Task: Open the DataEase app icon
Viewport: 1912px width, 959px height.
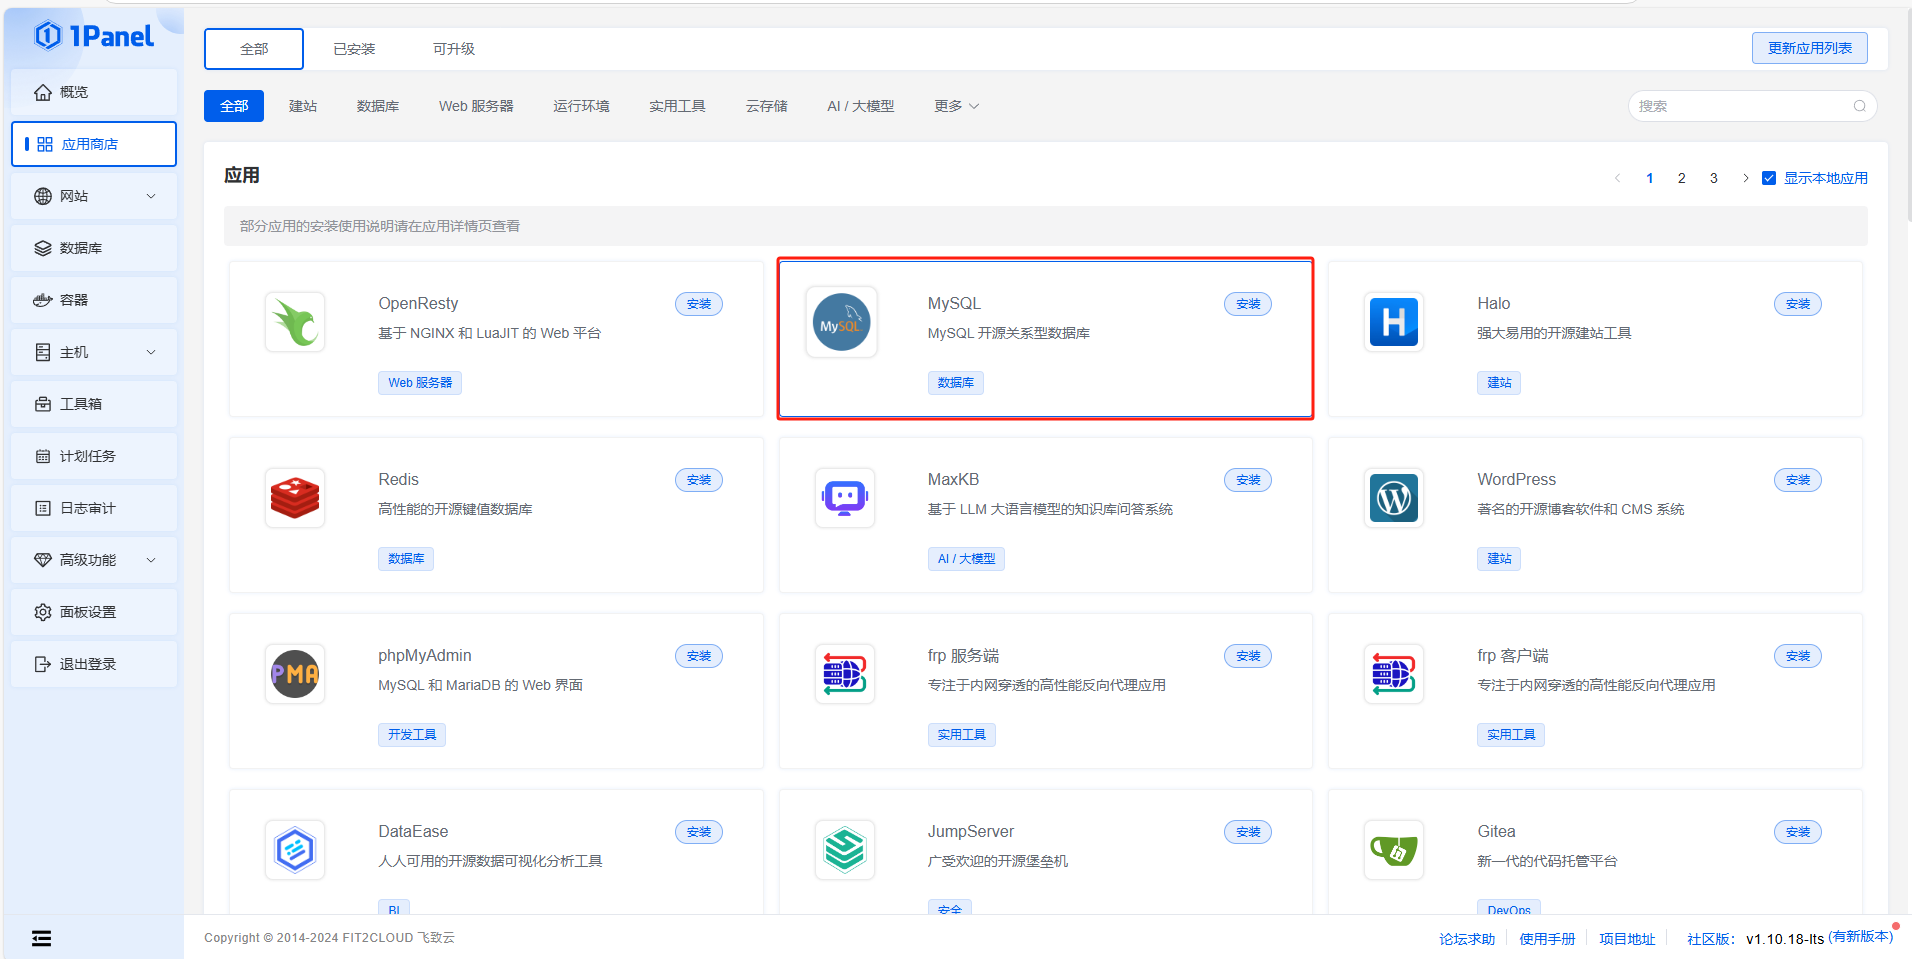Action: [295, 850]
